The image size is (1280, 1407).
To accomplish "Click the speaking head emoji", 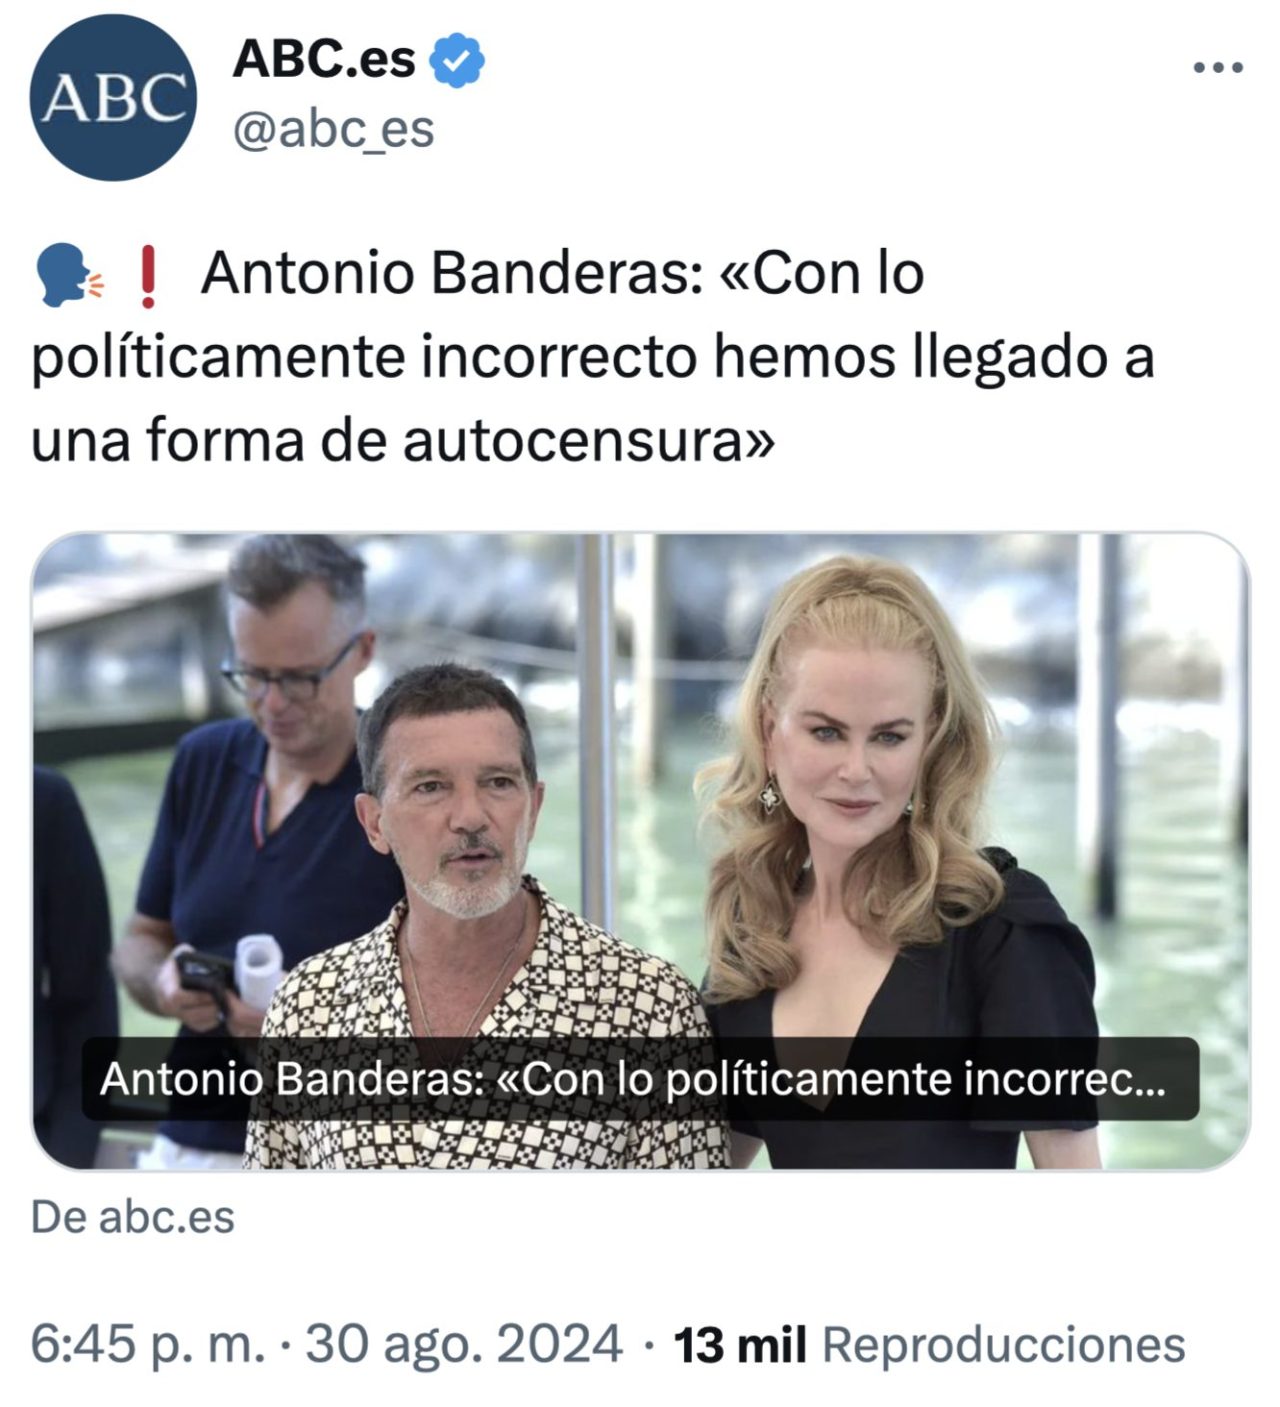I will [67, 276].
